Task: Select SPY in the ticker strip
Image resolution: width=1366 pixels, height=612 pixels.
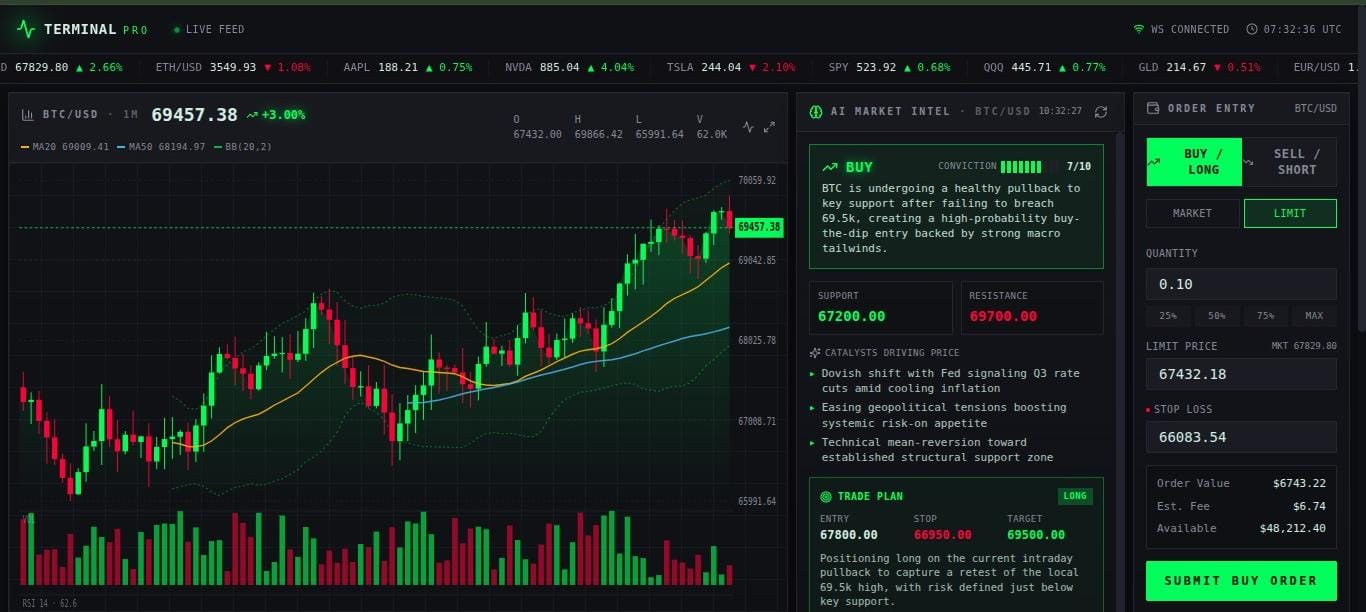Action: (x=890, y=68)
